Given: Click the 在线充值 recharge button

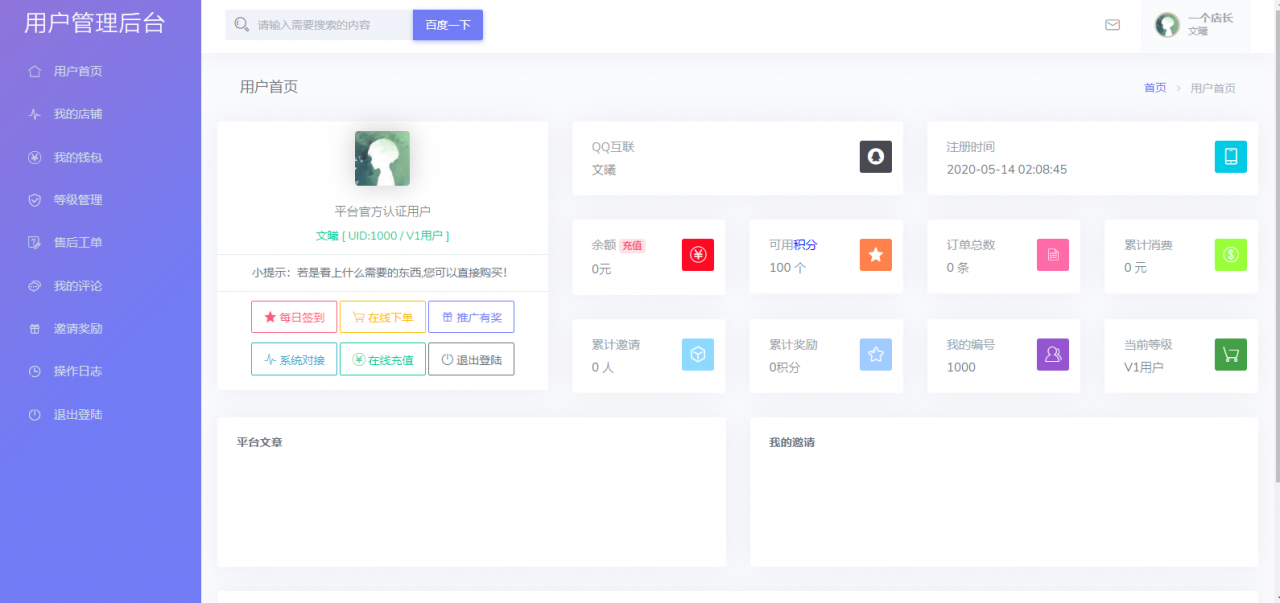Looking at the screenshot, I should pos(382,359).
